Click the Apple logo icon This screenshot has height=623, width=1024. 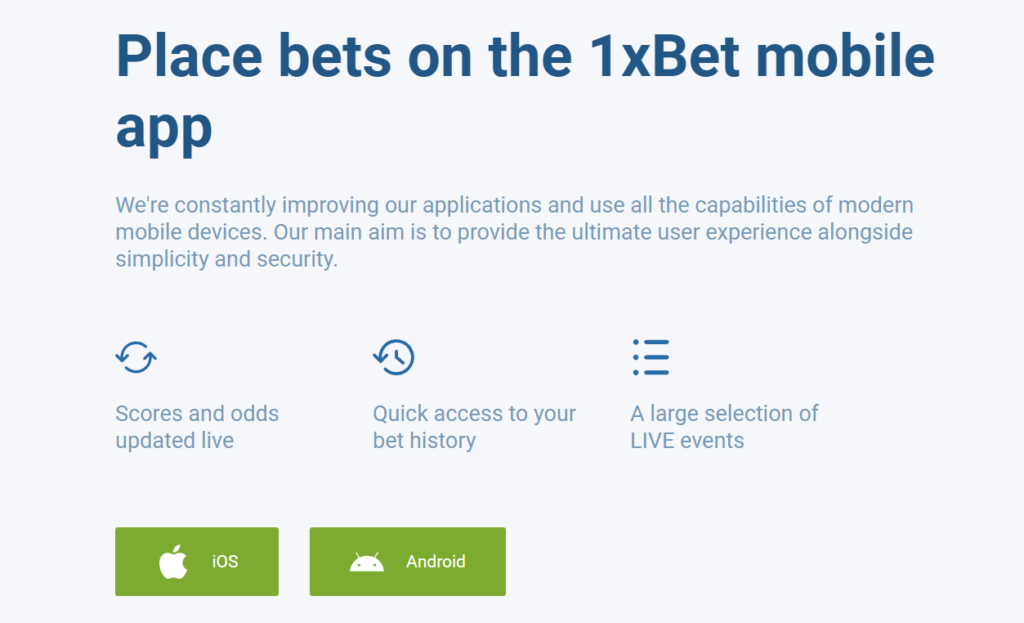[174, 562]
